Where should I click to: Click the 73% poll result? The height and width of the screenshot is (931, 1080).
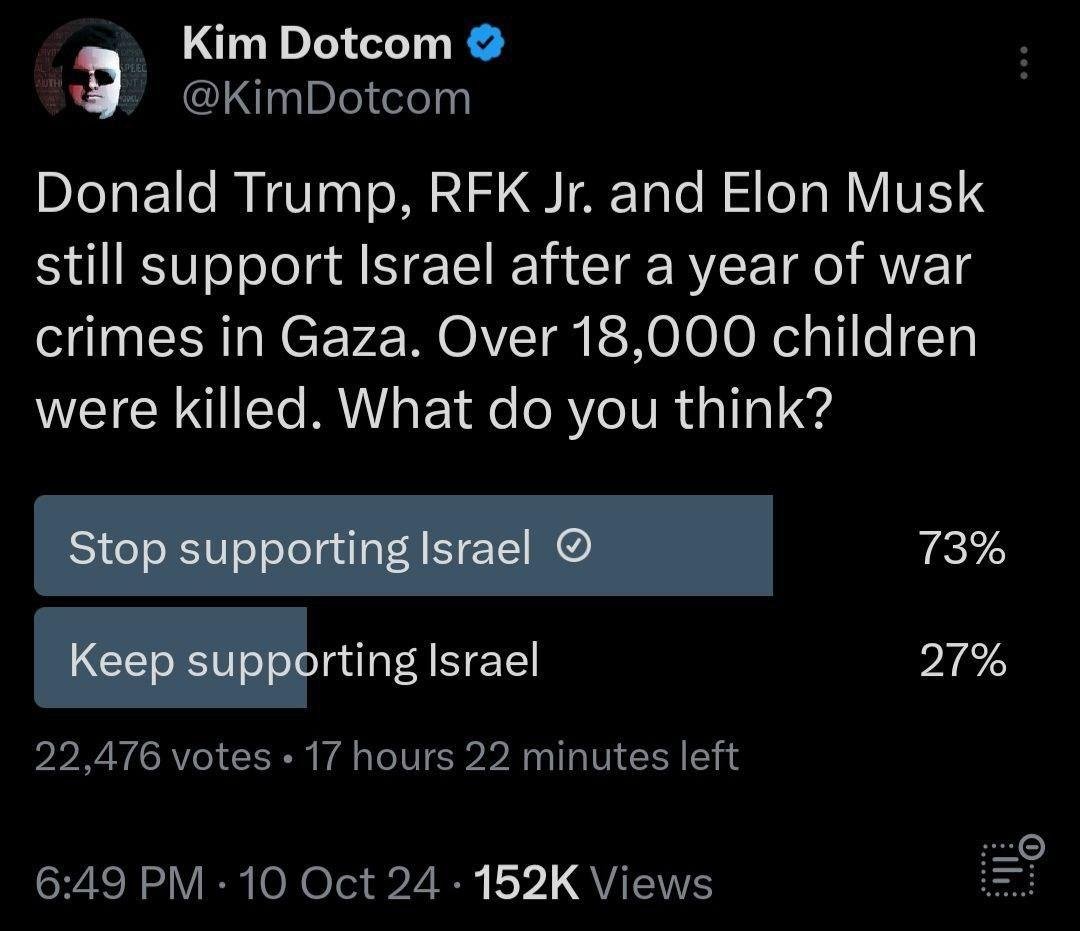(x=962, y=548)
